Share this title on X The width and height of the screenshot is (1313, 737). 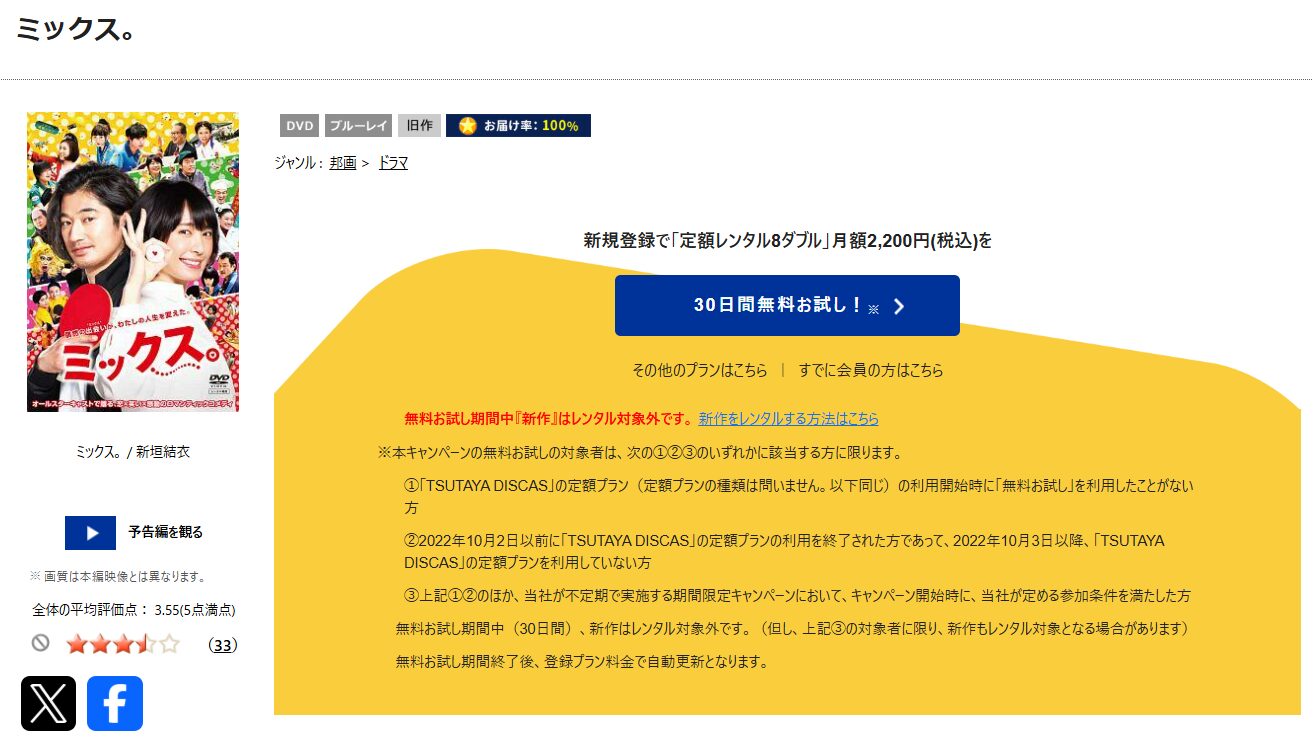[48, 703]
